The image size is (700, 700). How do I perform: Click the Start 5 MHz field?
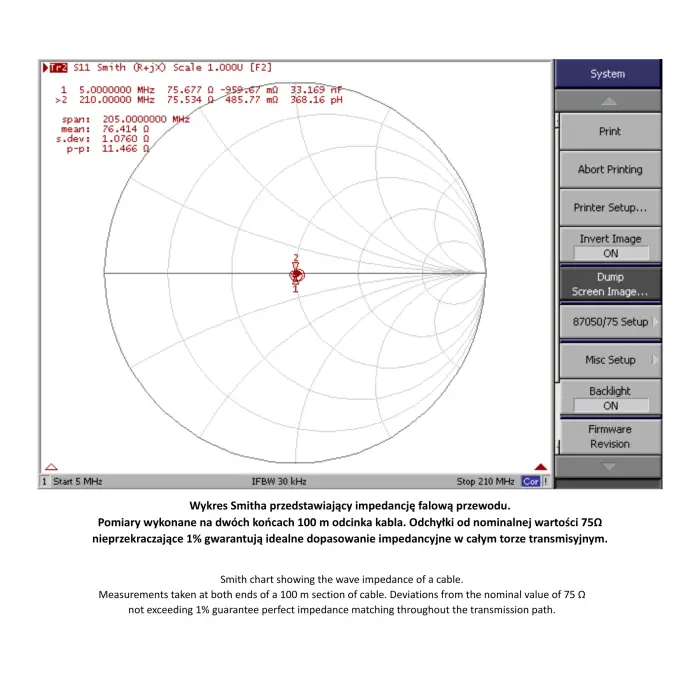[x=78, y=482]
